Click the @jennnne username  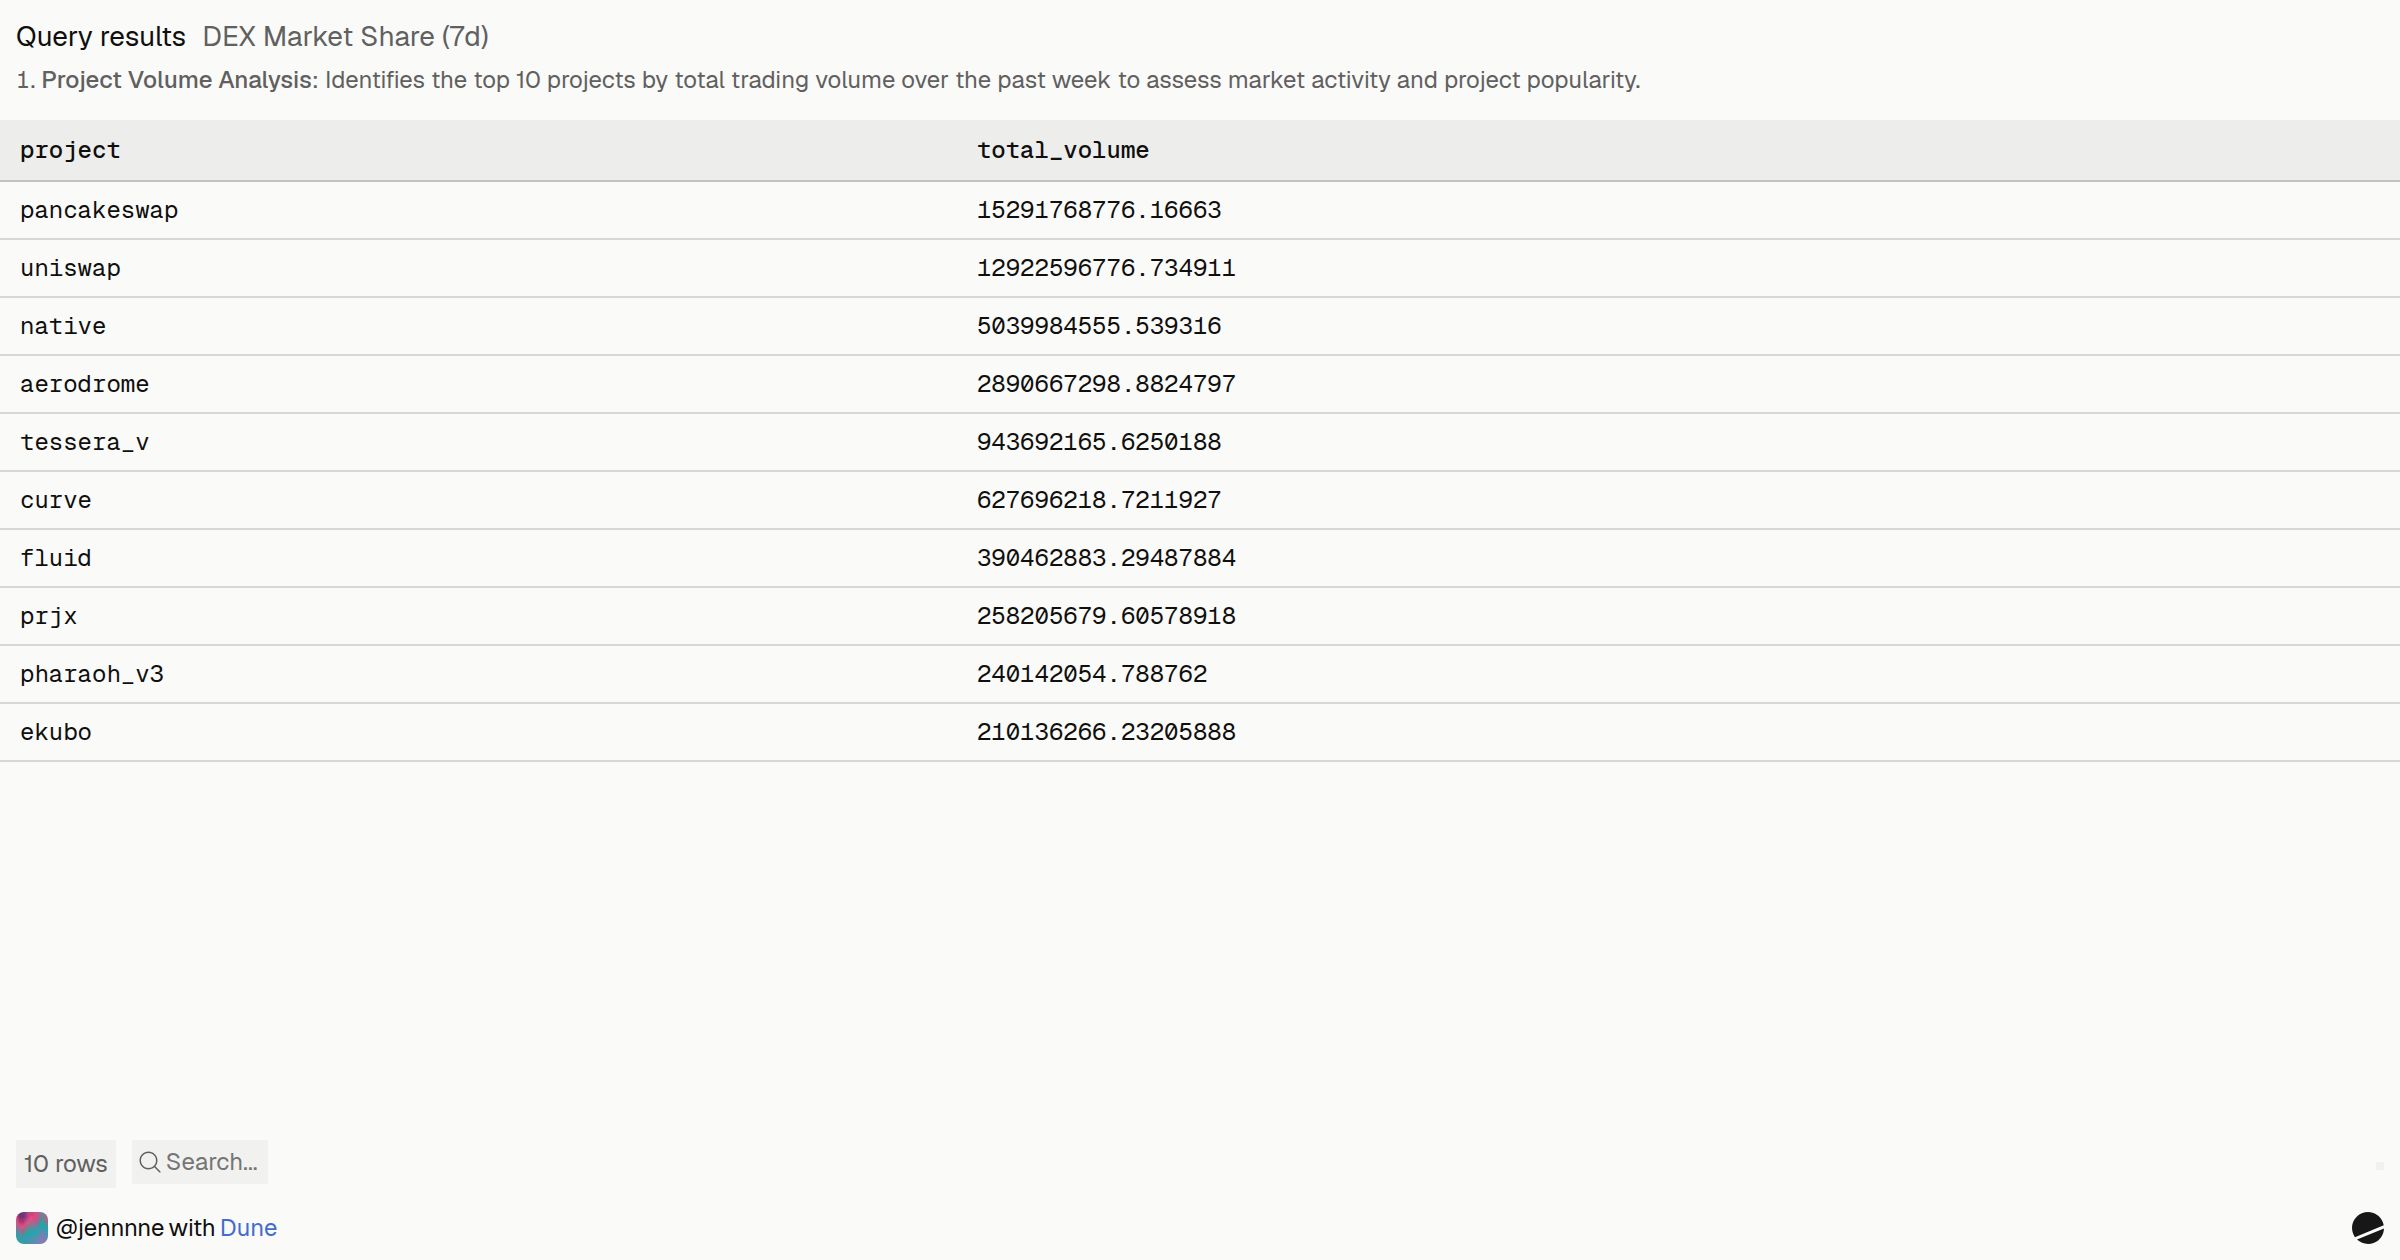click(109, 1228)
